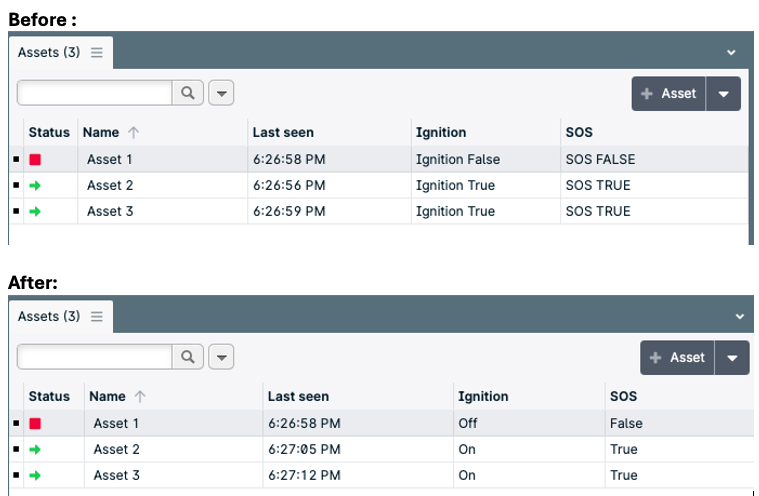Click the search input field in the After panel
This screenshot has height=496, width=759.
click(x=95, y=357)
